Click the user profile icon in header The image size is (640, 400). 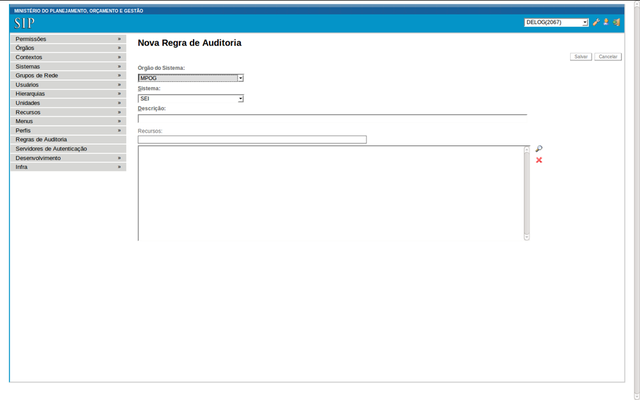(606, 22)
